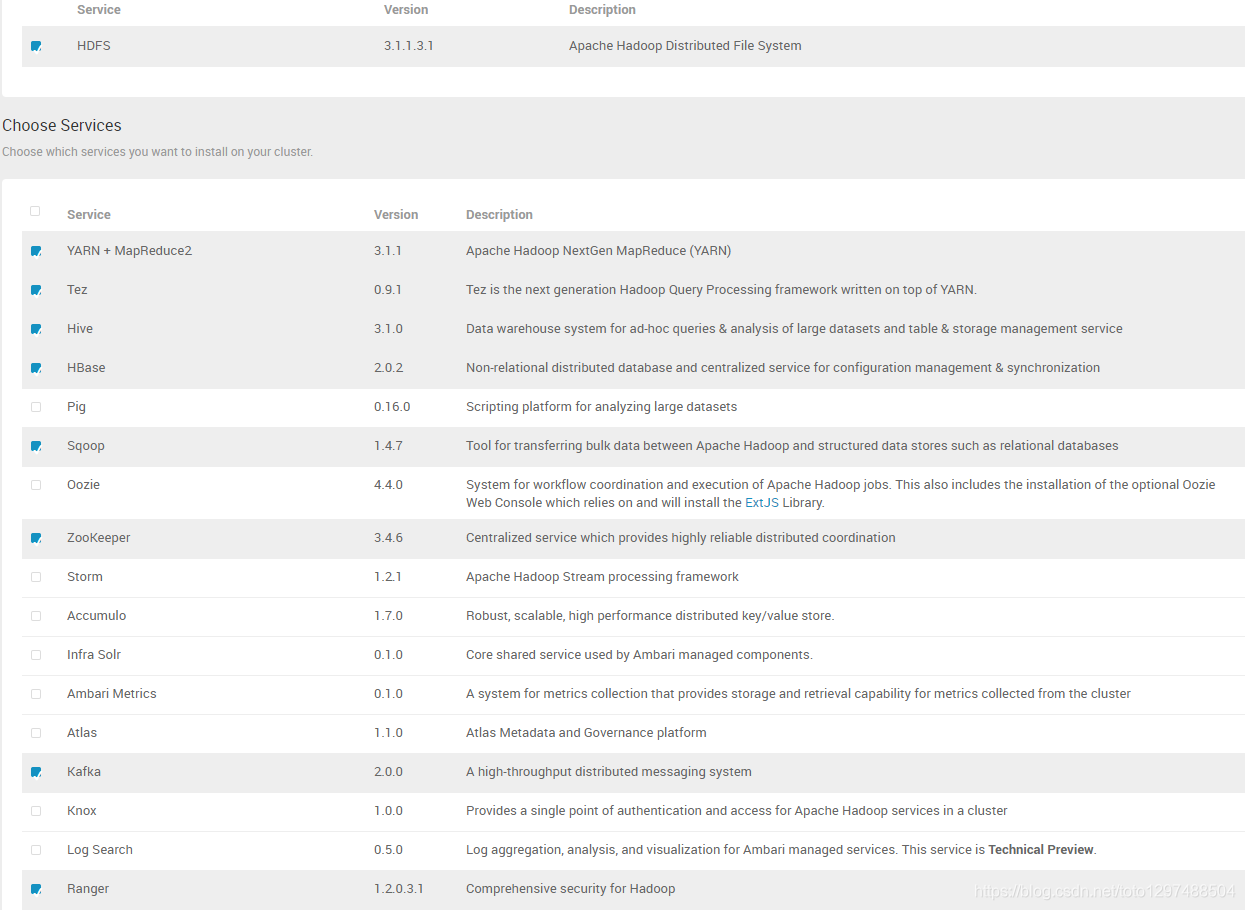The image size is (1245, 910).
Task: Click the YARN + MapReduce2 service name
Action: (x=129, y=251)
